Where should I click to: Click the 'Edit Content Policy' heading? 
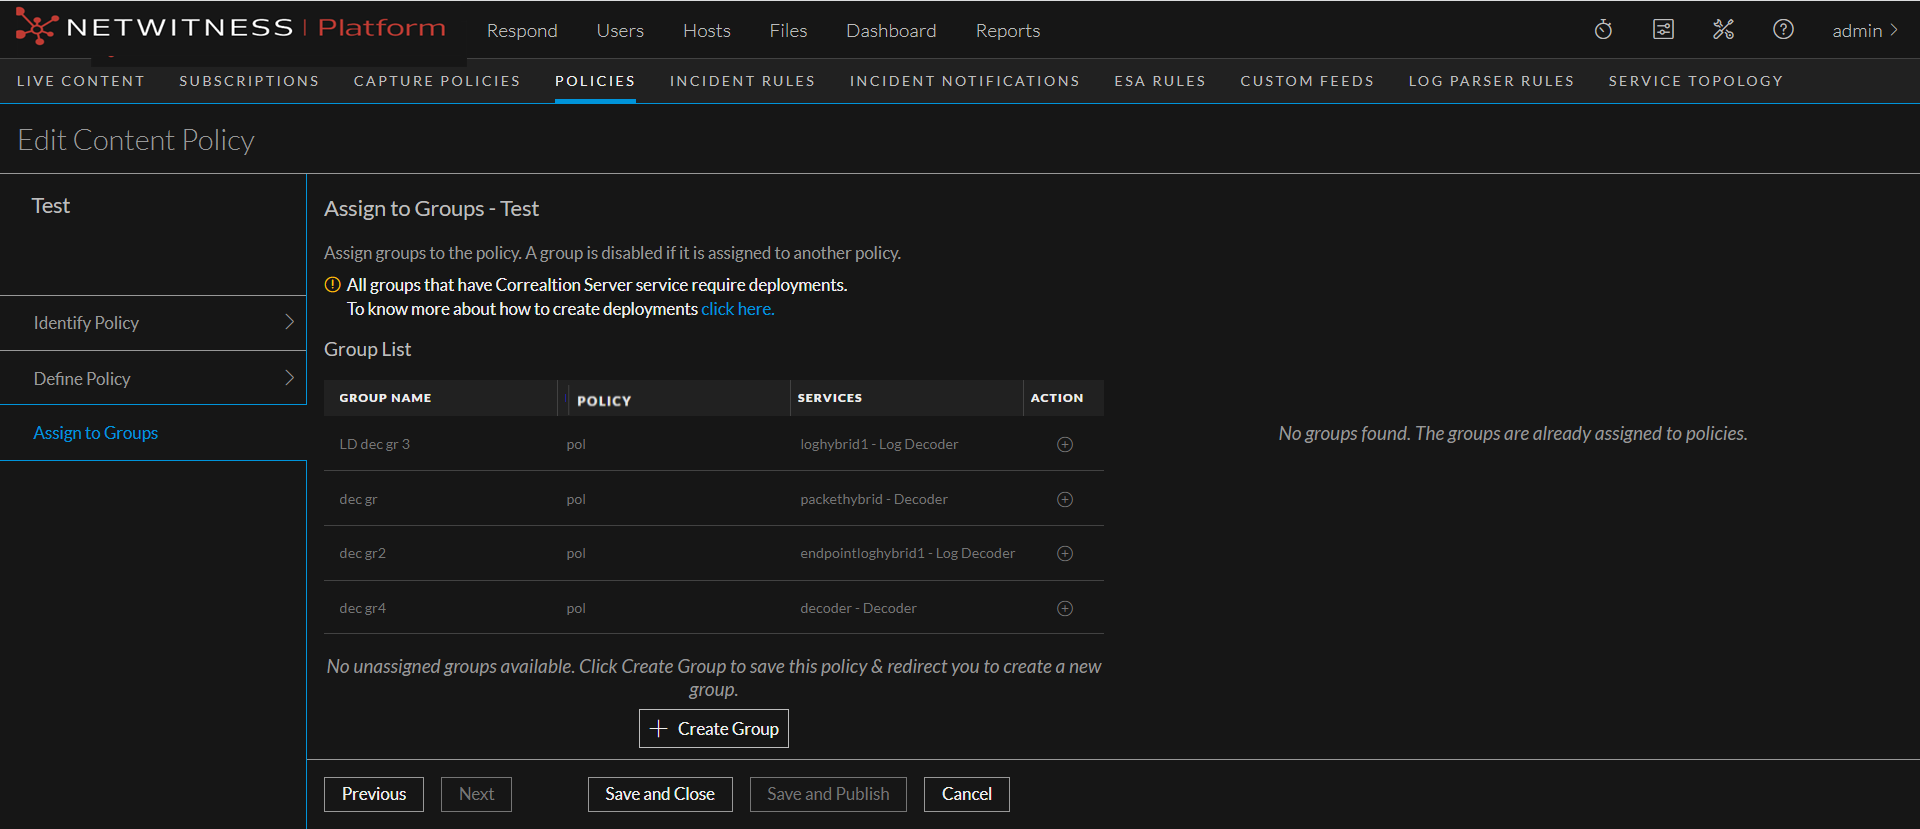coord(136,140)
